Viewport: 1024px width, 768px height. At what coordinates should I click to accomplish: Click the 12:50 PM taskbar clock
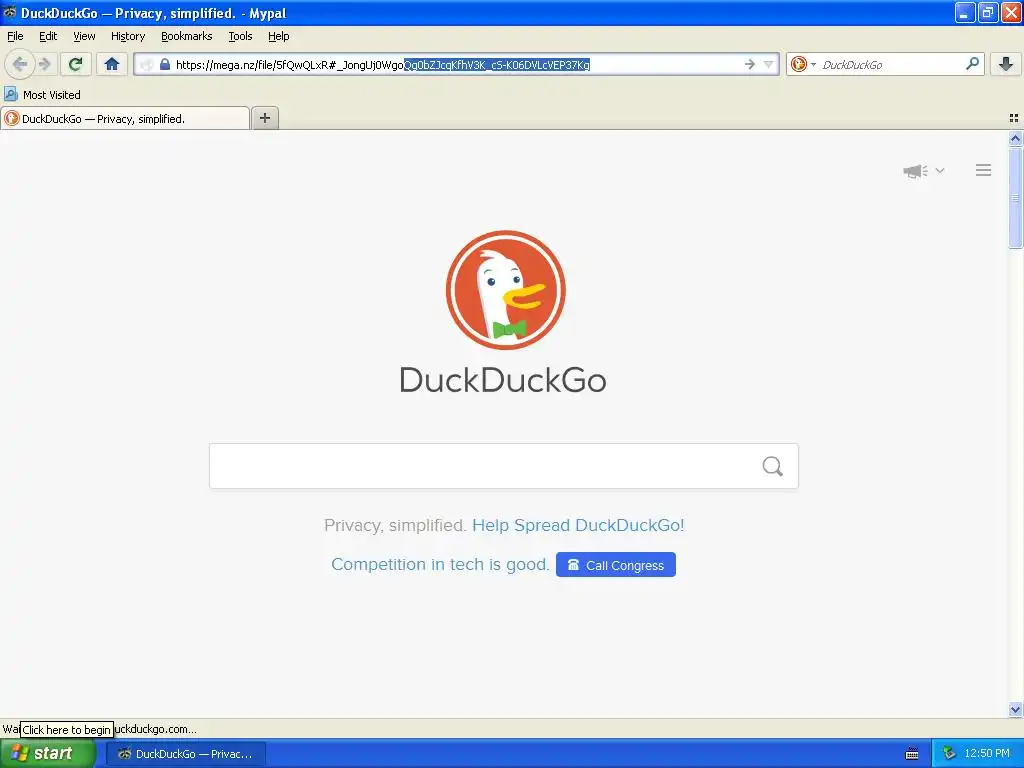[x=987, y=754]
